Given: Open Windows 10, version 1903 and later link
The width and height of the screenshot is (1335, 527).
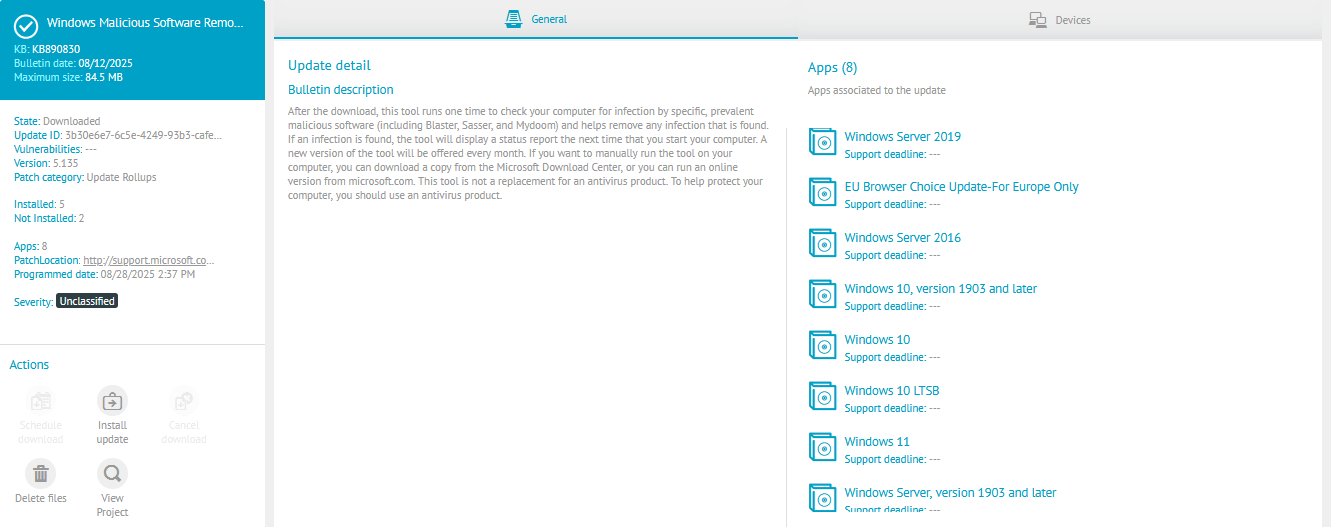Looking at the screenshot, I should pyautogui.click(x=940, y=289).
